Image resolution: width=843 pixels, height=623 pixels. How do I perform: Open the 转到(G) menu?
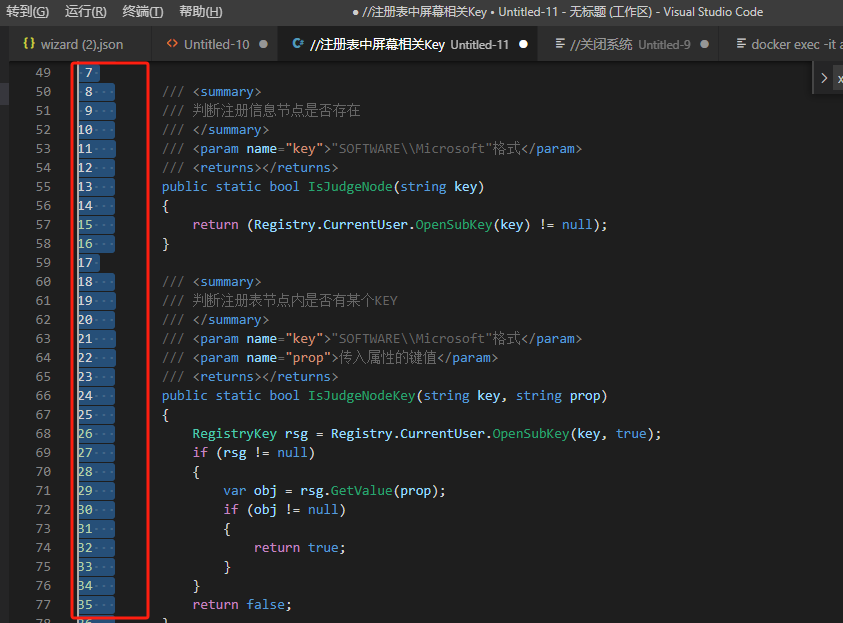point(27,12)
